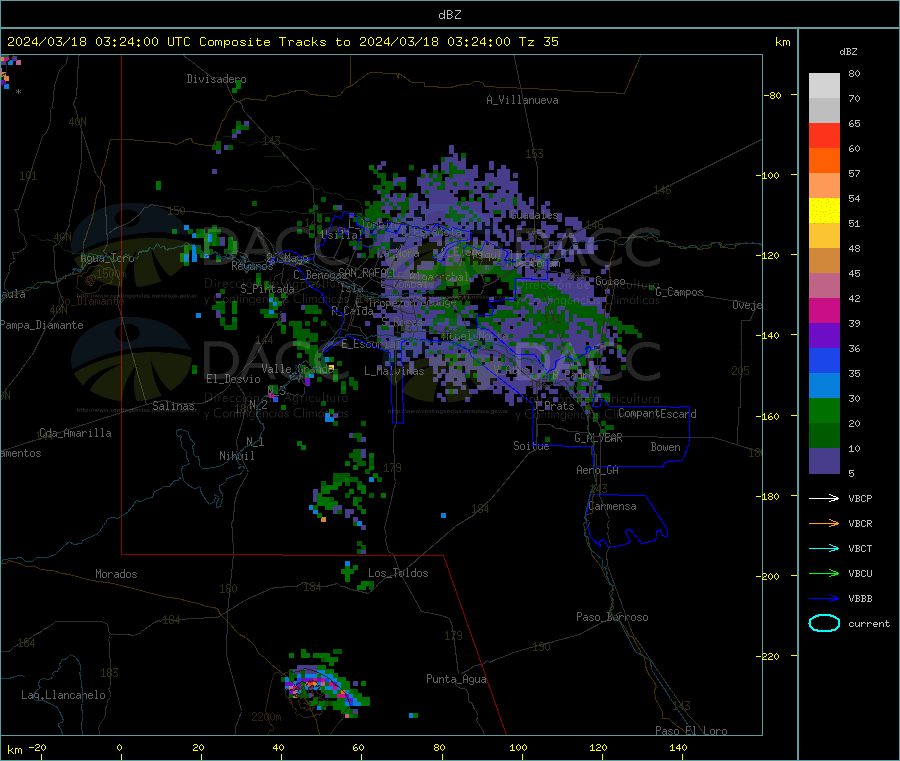Select the red swatch between 65 and 60
This screenshot has width=900, height=761.
824,135
